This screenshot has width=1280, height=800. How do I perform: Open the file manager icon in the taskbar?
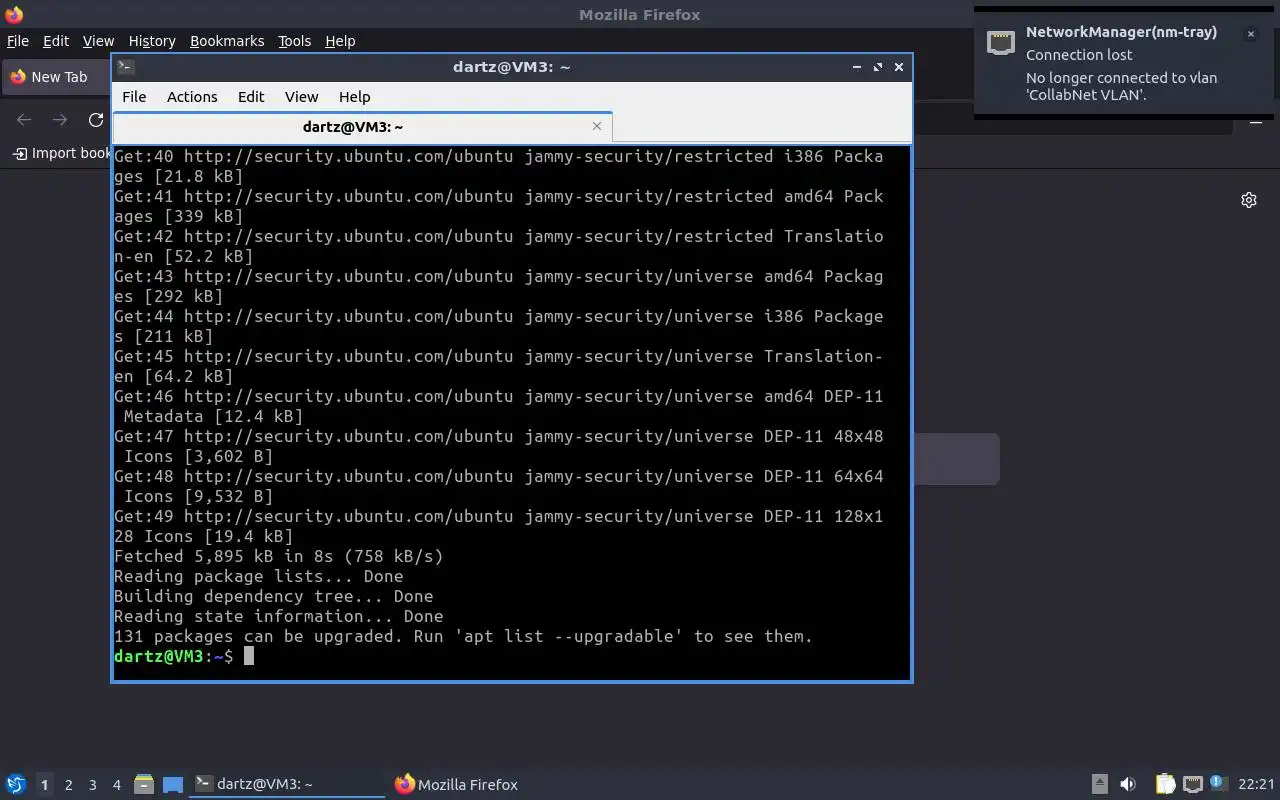143,784
